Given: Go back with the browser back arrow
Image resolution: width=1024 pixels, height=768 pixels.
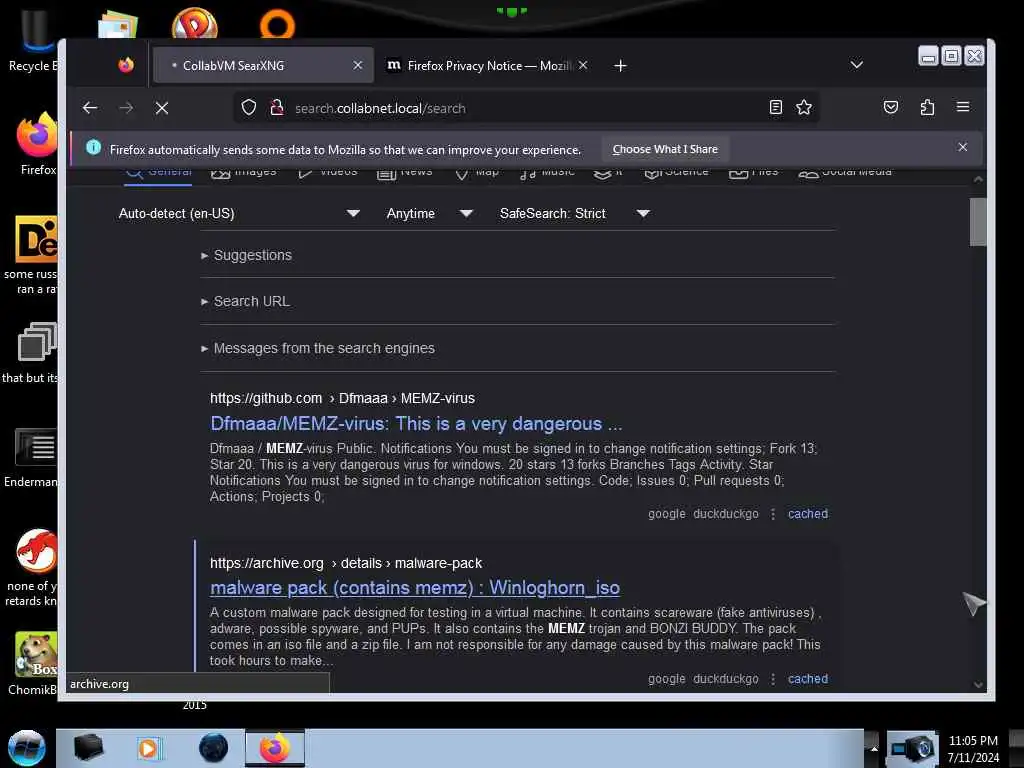Looking at the screenshot, I should (x=90, y=108).
